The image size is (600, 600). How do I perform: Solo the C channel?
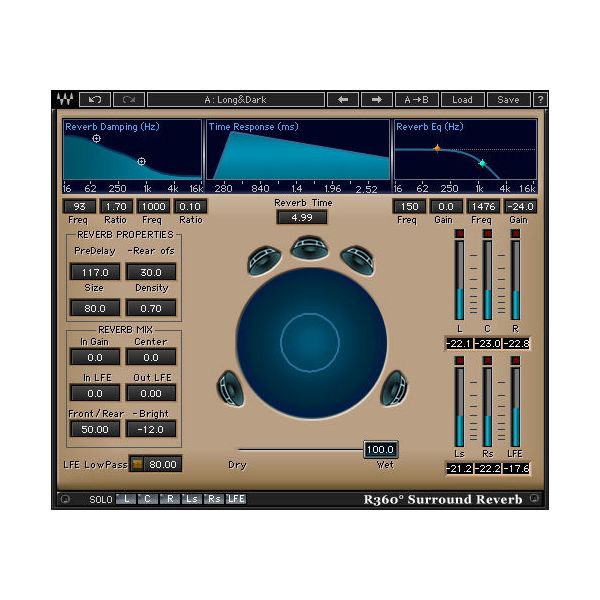click(x=148, y=499)
